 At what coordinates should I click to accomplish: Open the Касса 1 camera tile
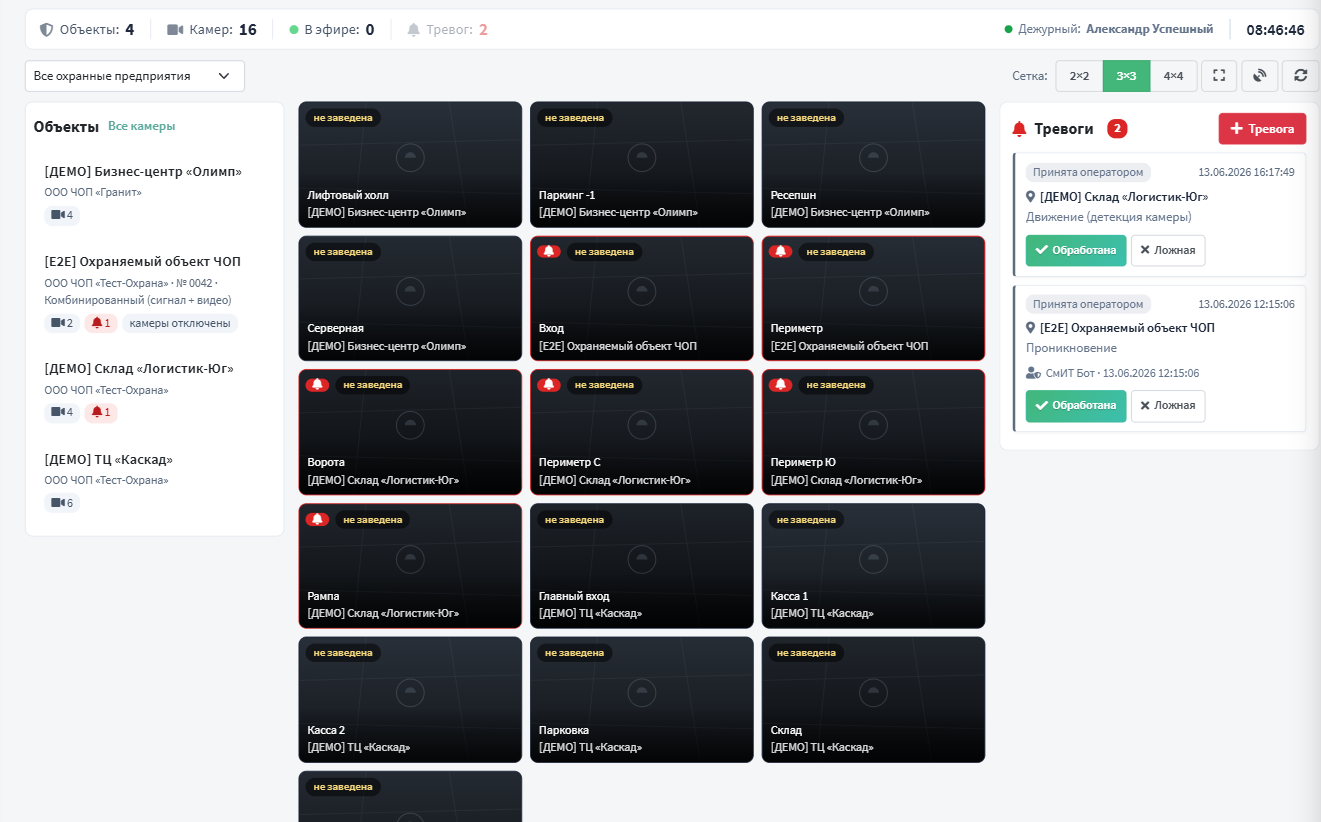tap(873, 566)
